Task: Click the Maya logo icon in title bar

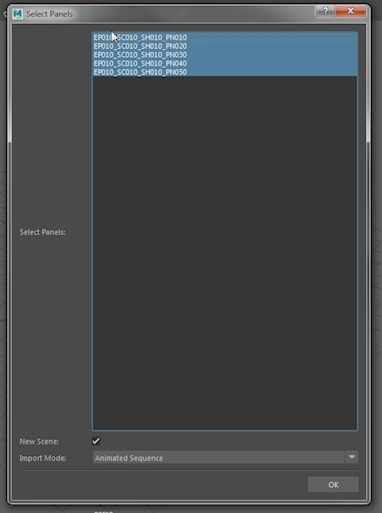Action: point(17,14)
